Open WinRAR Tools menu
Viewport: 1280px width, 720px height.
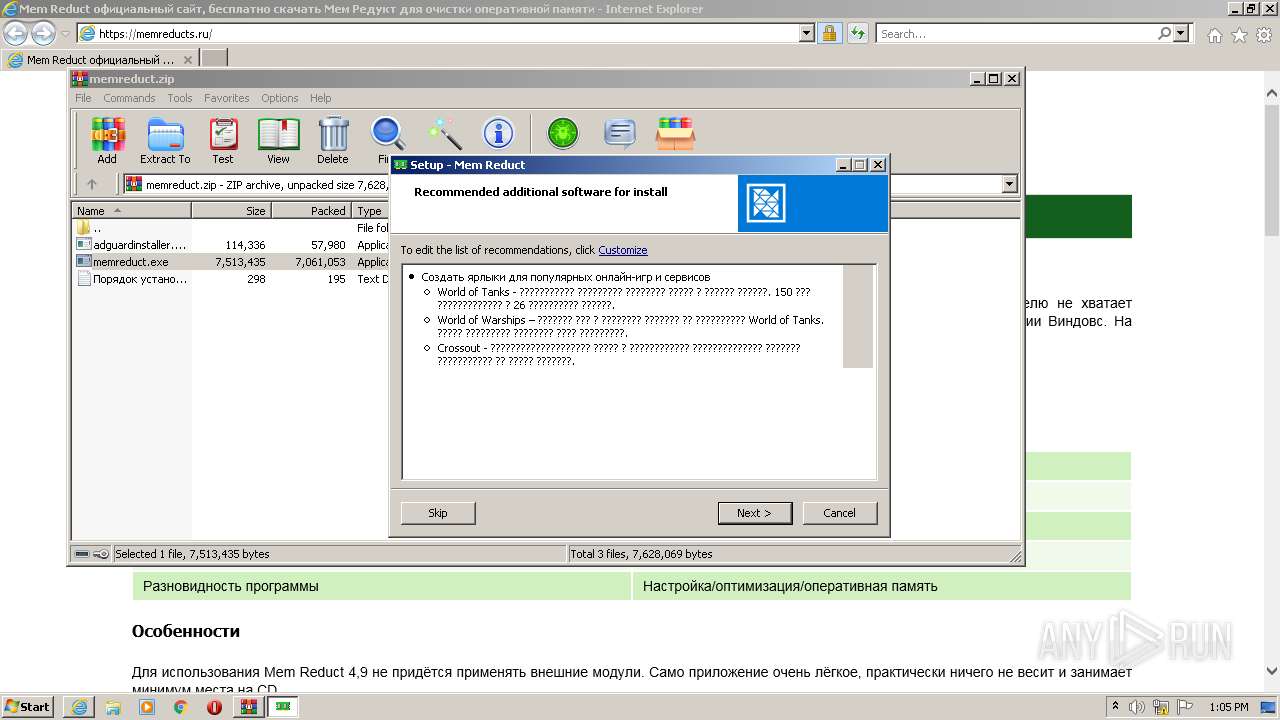tap(180, 98)
